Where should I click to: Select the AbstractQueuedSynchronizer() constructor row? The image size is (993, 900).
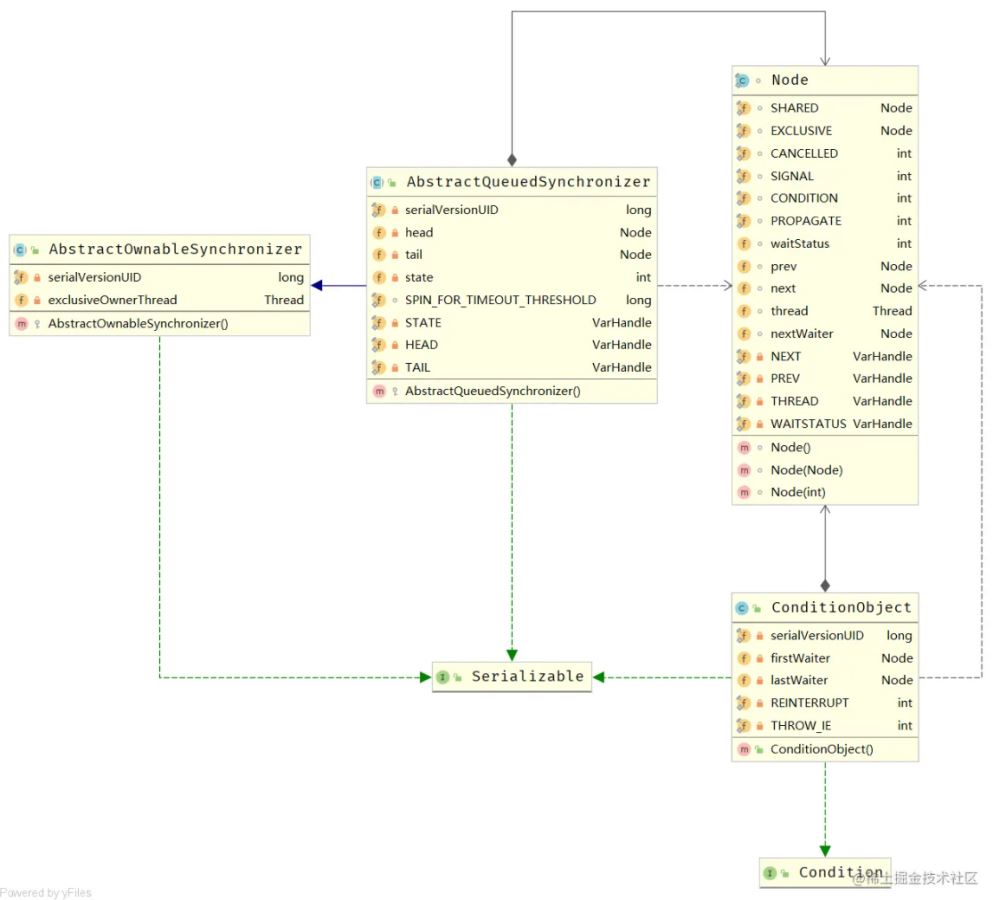pos(492,391)
